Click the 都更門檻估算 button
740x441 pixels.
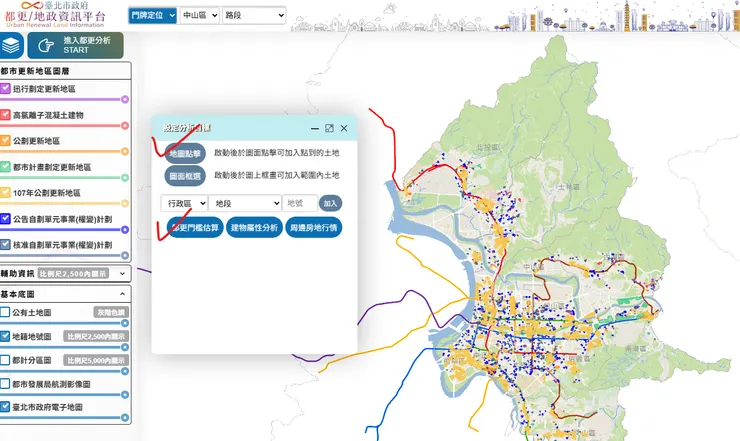click(195, 228)
